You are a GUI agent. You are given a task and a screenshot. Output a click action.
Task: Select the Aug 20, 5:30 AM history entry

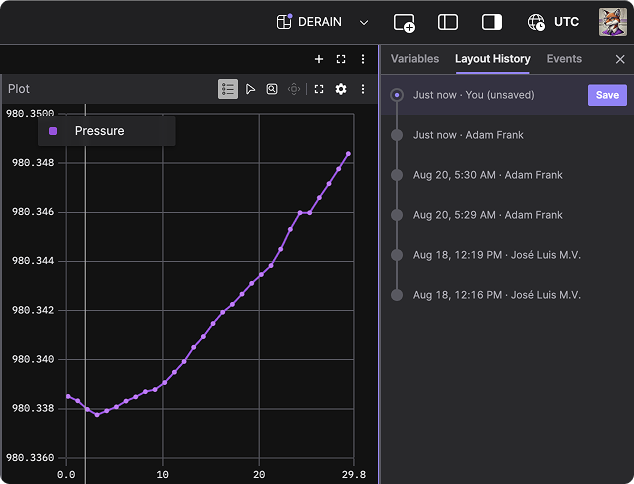pyautogui.click(x=487, y=175)
